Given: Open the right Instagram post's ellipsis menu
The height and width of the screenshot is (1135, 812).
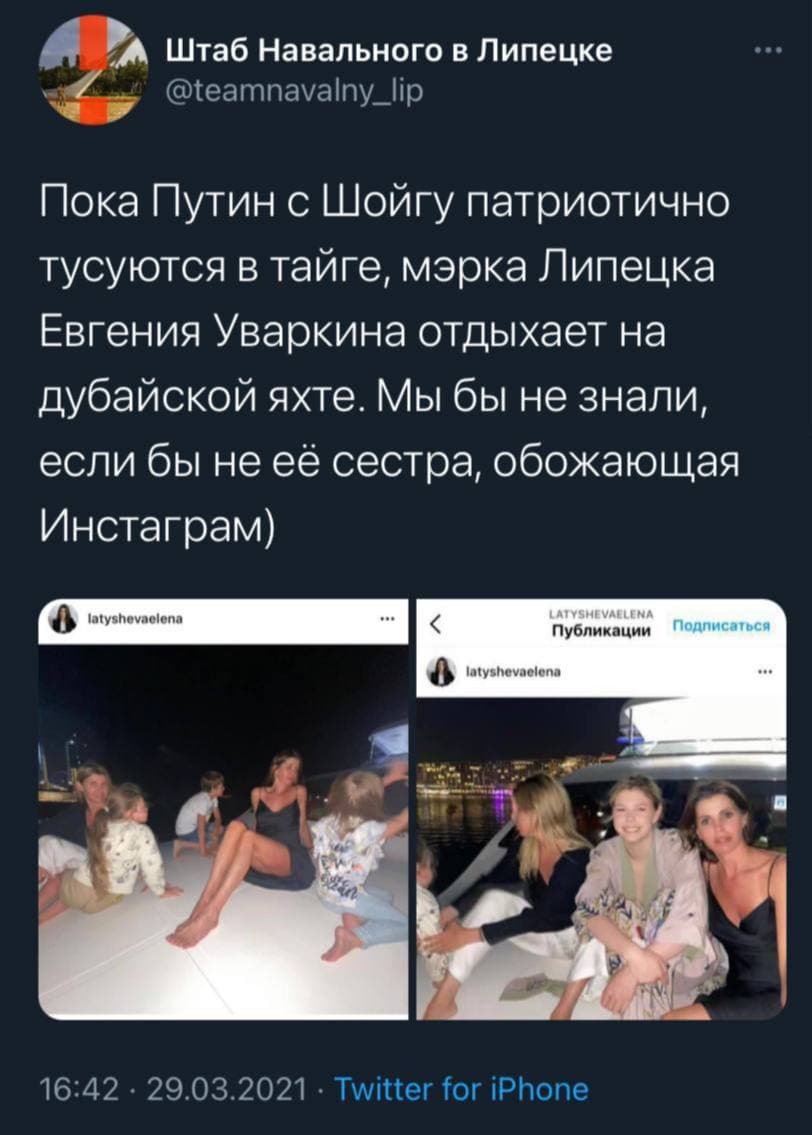Looking at the screenshot, I should (x=766, y=671).
